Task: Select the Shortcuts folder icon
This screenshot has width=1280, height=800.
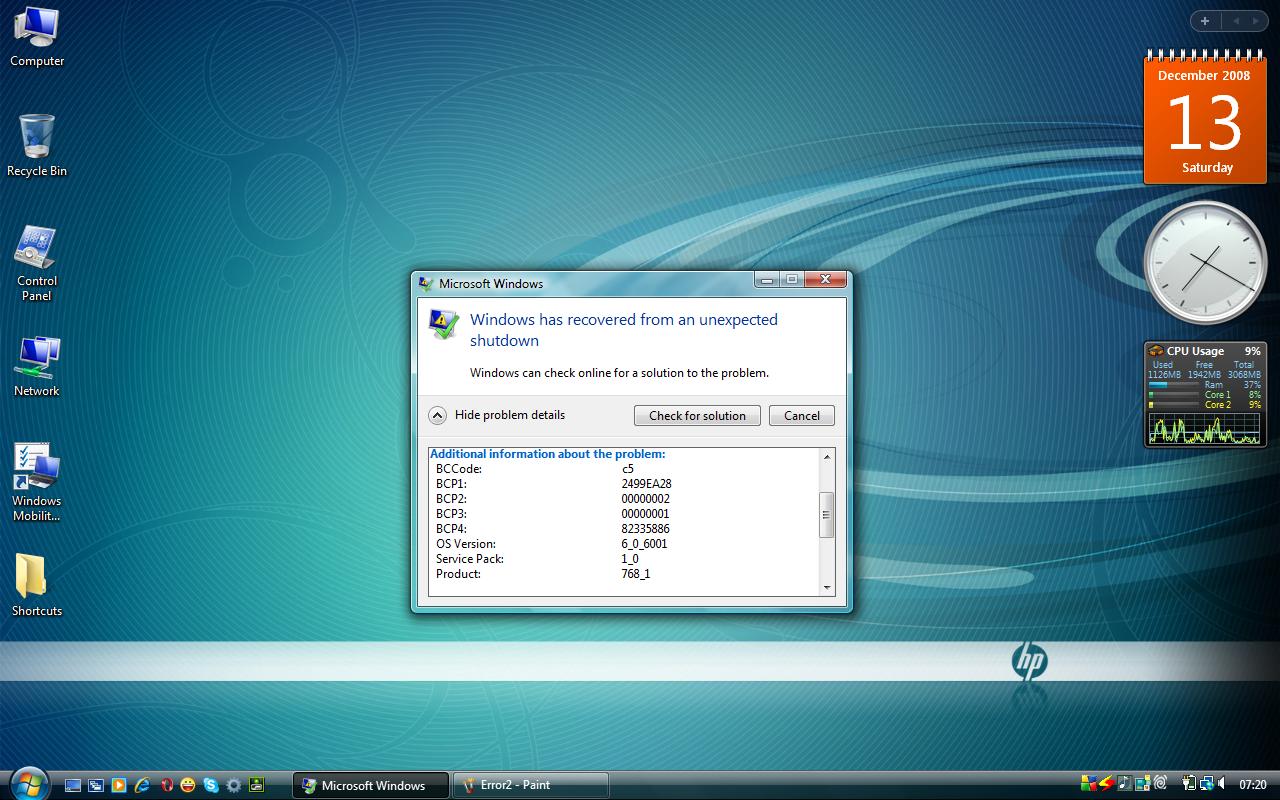Action: tap(37, 585)
